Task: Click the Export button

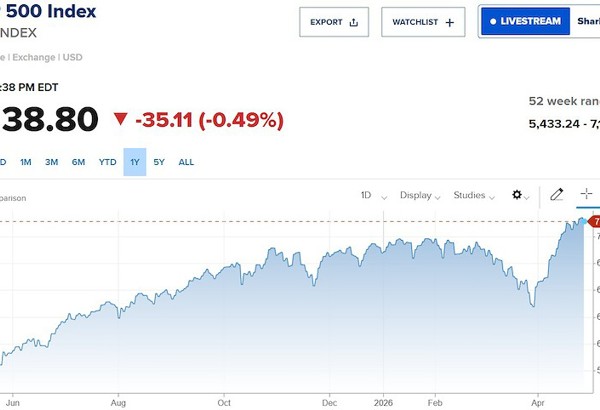Action: [x=334, y=22]
